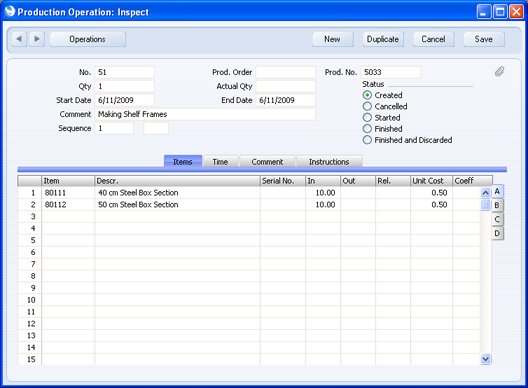The height and width of the screenshot is (388, 528).
Task: Click the Rel. column header
Action: (x=393, y=181)
